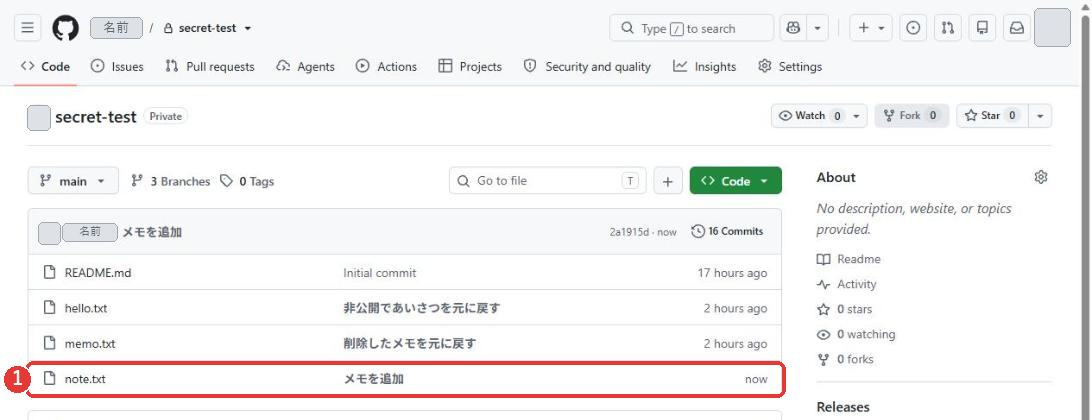Open the Copilot chat icon
Viewport: 1092px width, 420px height.
pos(793,28)
